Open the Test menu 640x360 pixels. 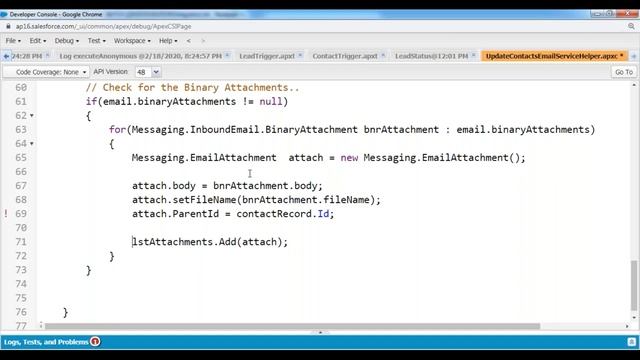[x=96, y=41]
